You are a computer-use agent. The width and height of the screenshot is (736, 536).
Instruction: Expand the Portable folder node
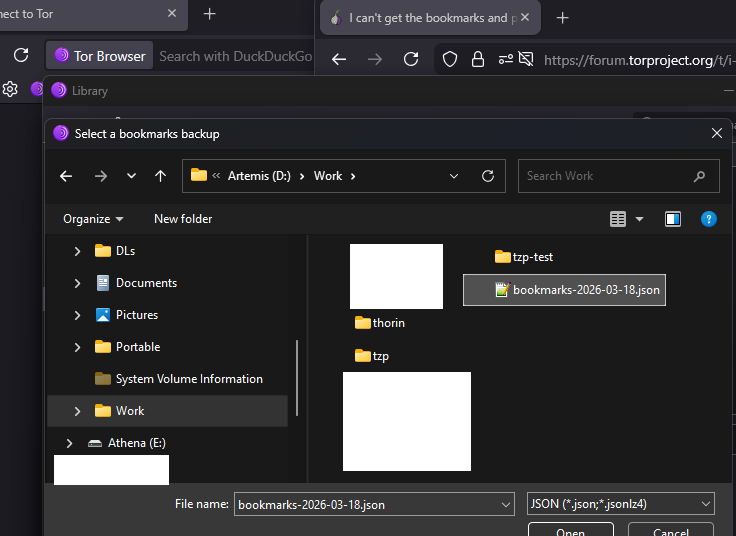77,347
